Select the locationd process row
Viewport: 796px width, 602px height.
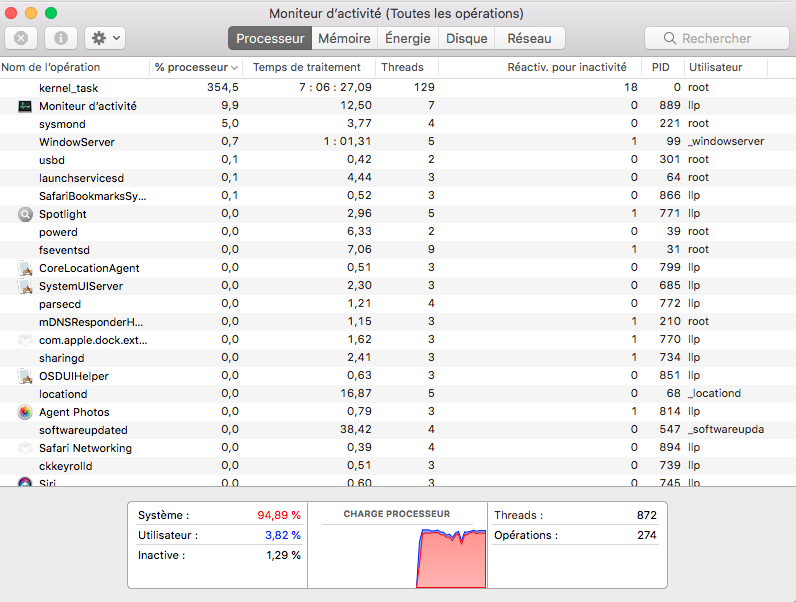pos(398,394)
